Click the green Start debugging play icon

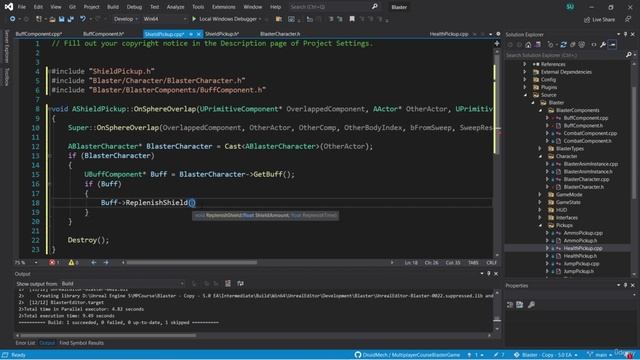pyautogui.click(x=194, y=19)
